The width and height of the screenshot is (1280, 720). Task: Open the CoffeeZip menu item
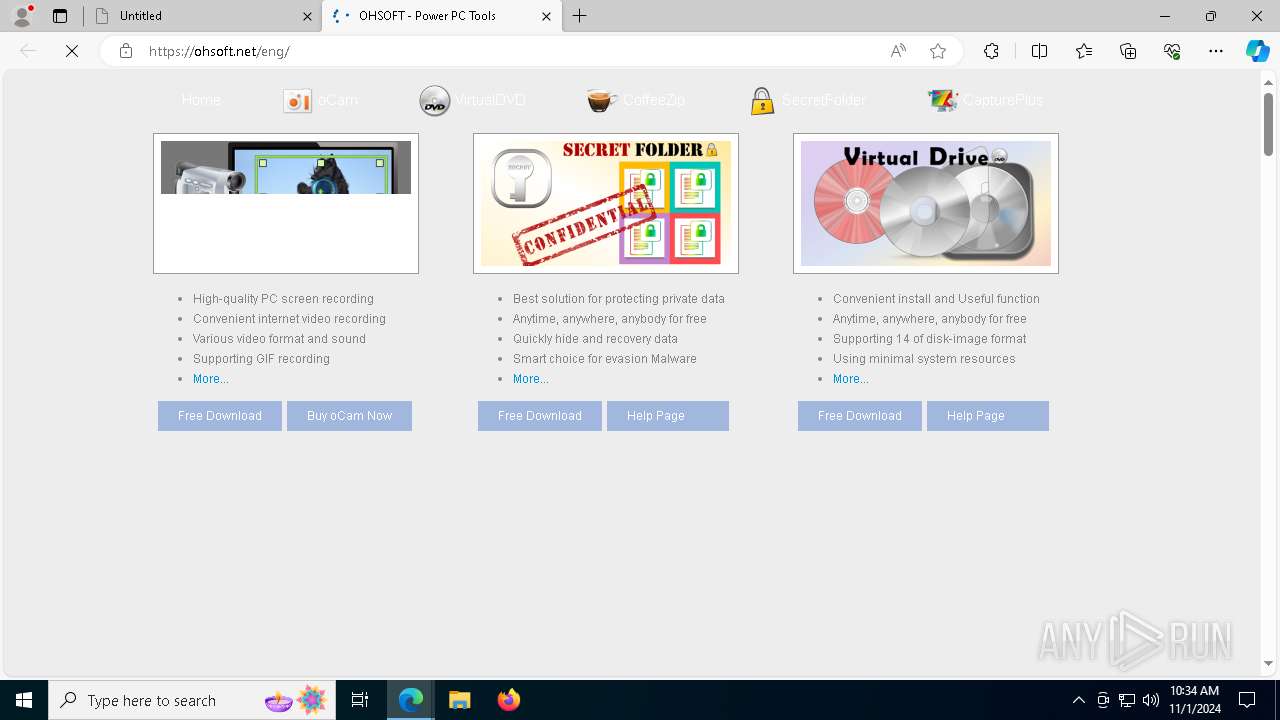coord(636,100)
